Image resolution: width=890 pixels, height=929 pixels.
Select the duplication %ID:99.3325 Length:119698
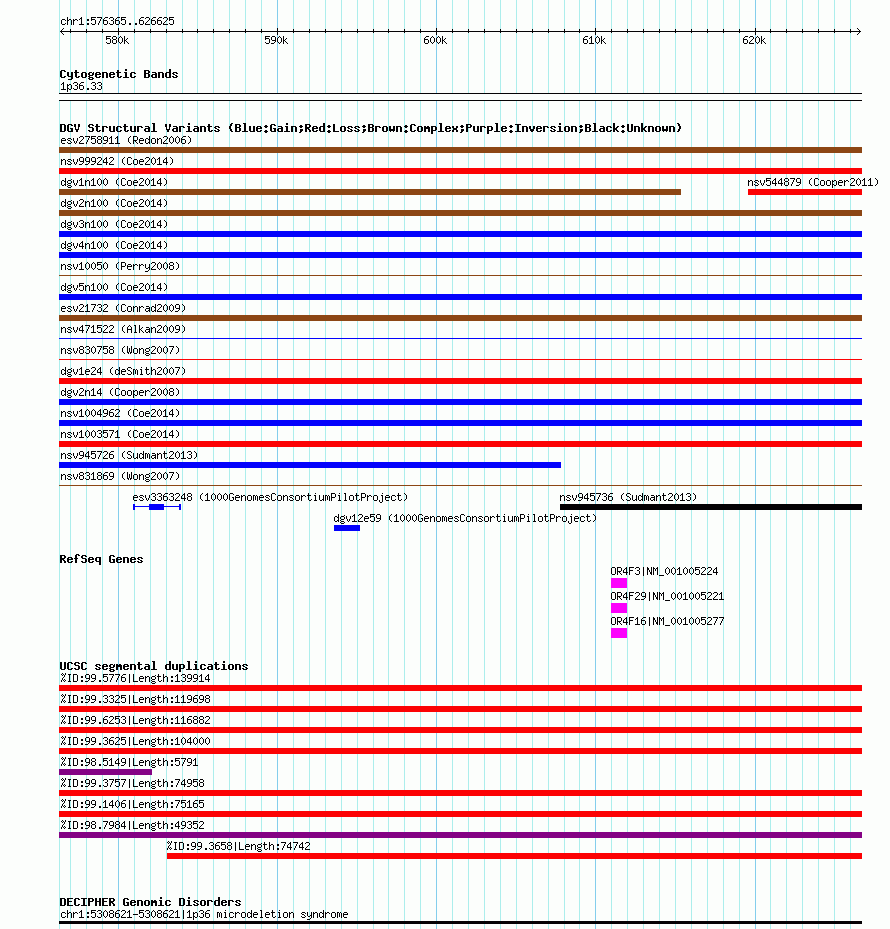click(460, 709)
